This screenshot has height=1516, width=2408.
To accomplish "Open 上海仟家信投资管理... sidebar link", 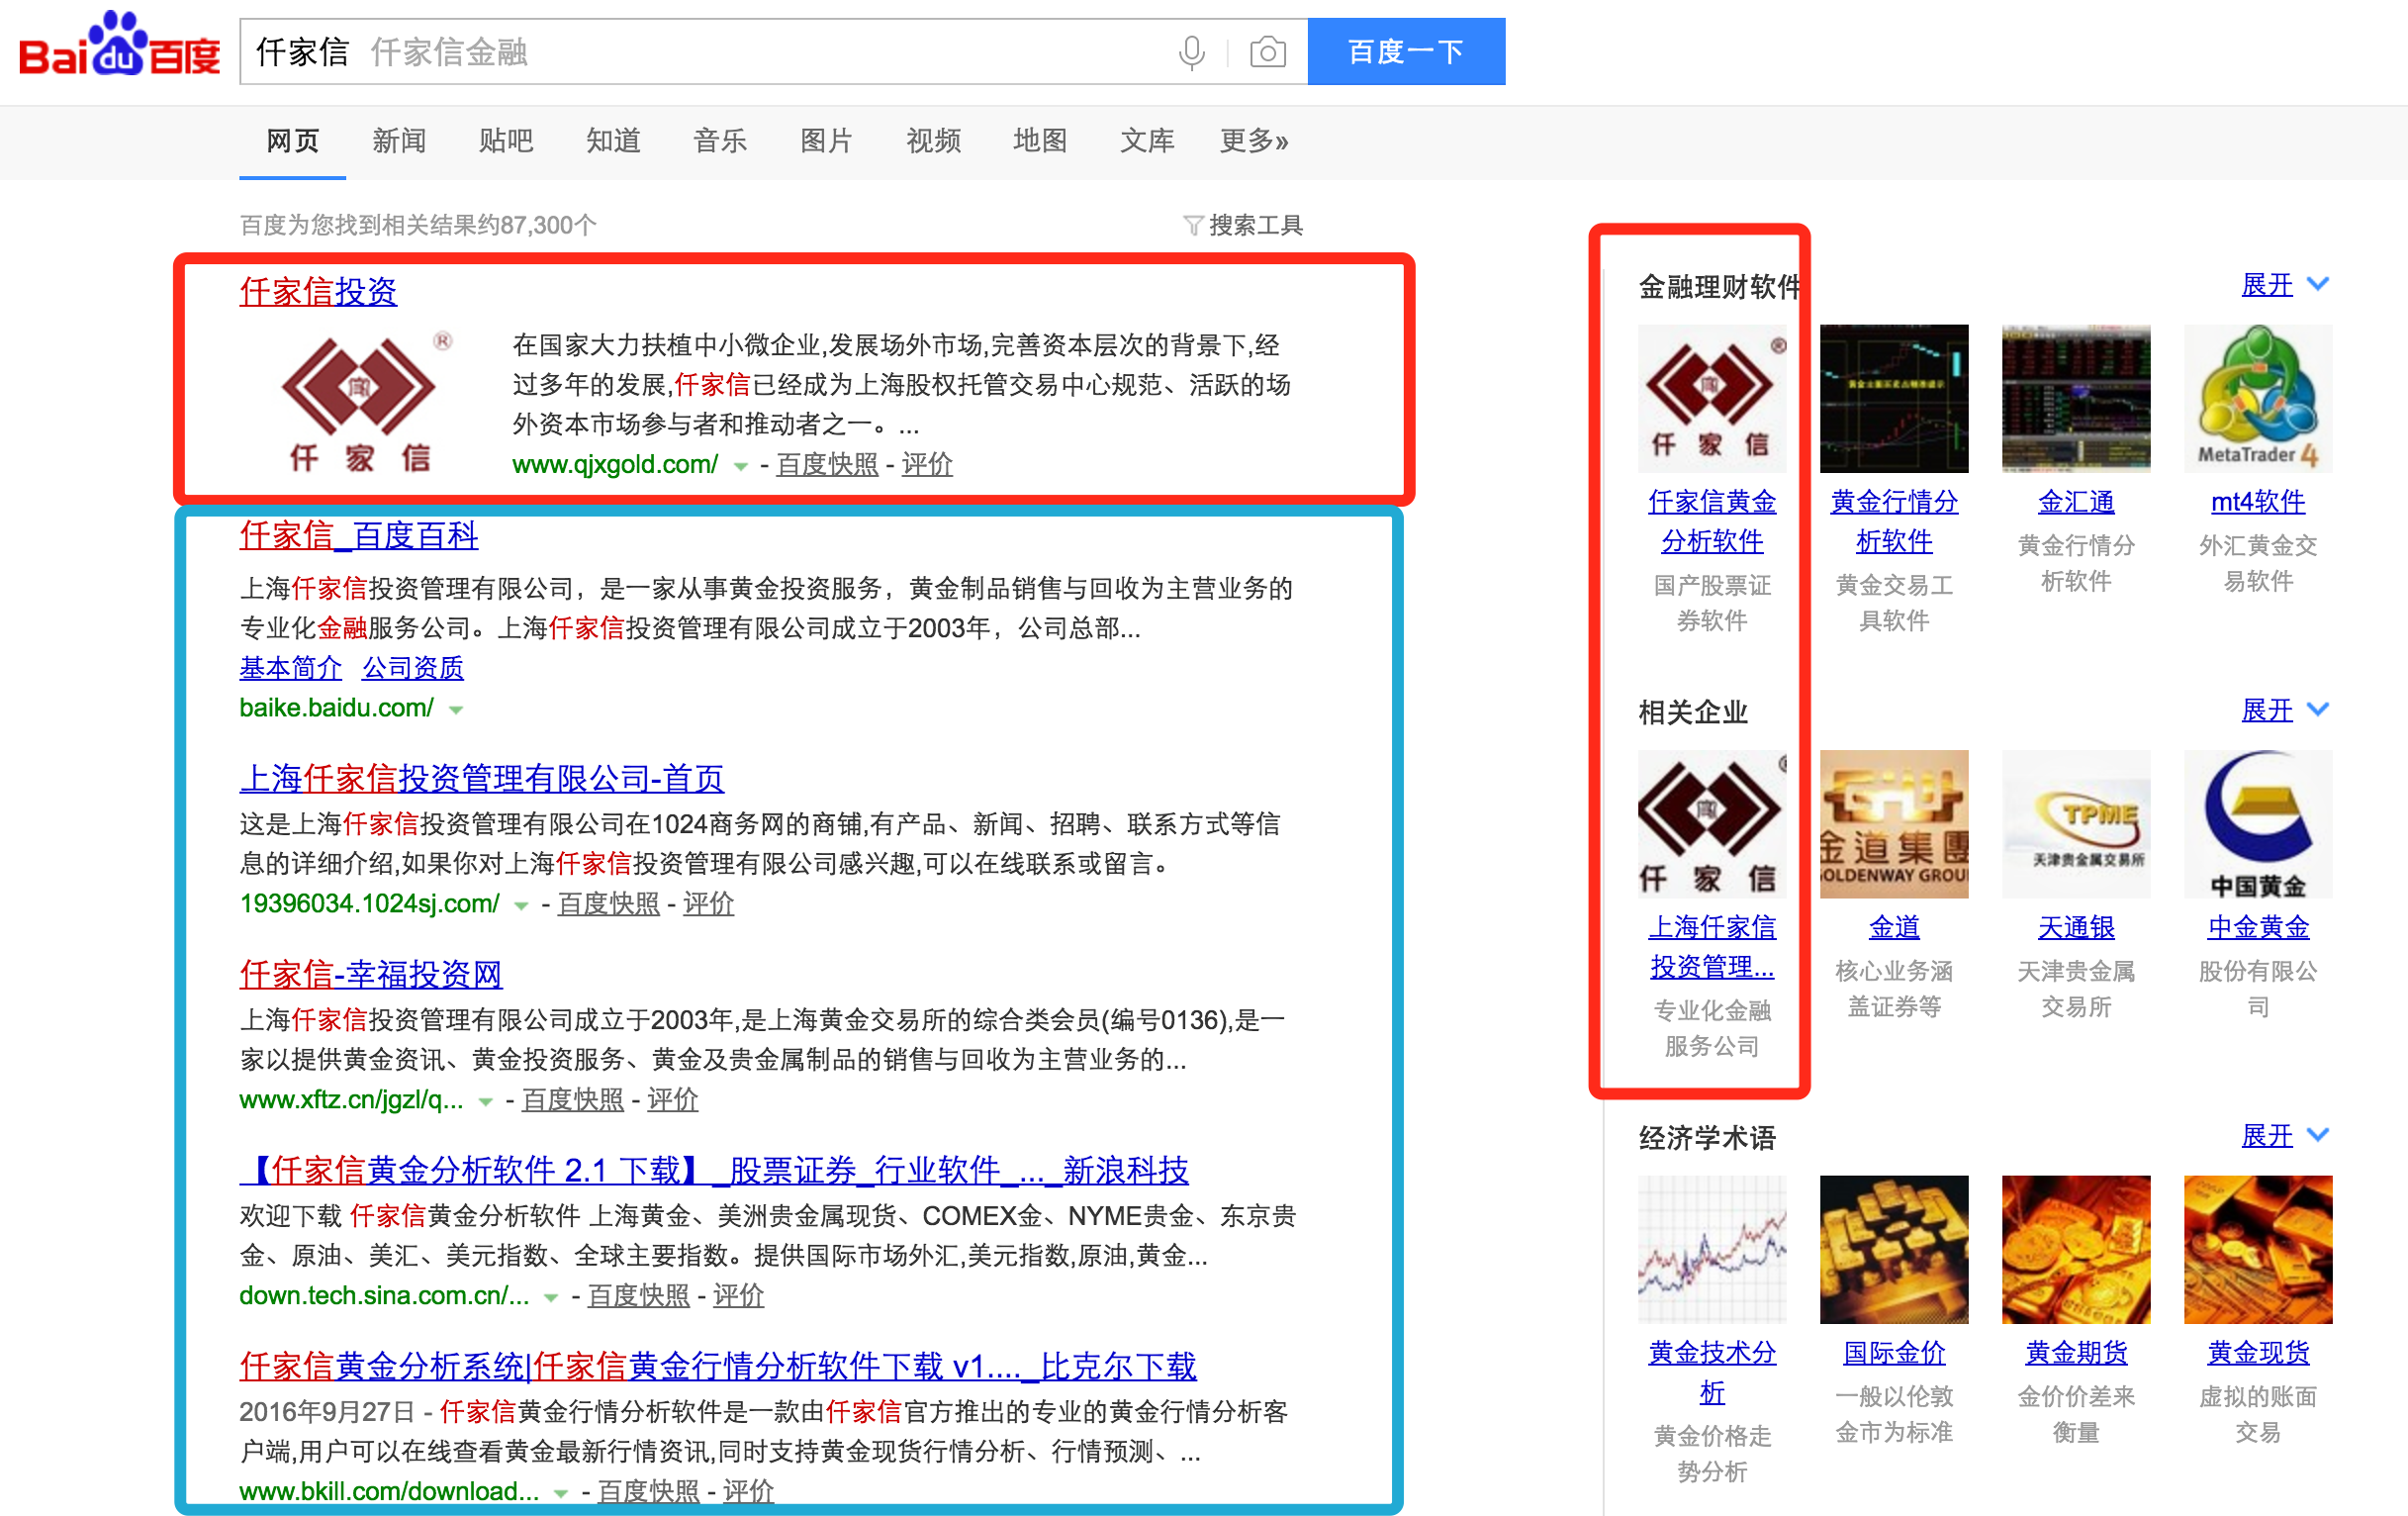I will [x=1712, y=947].
